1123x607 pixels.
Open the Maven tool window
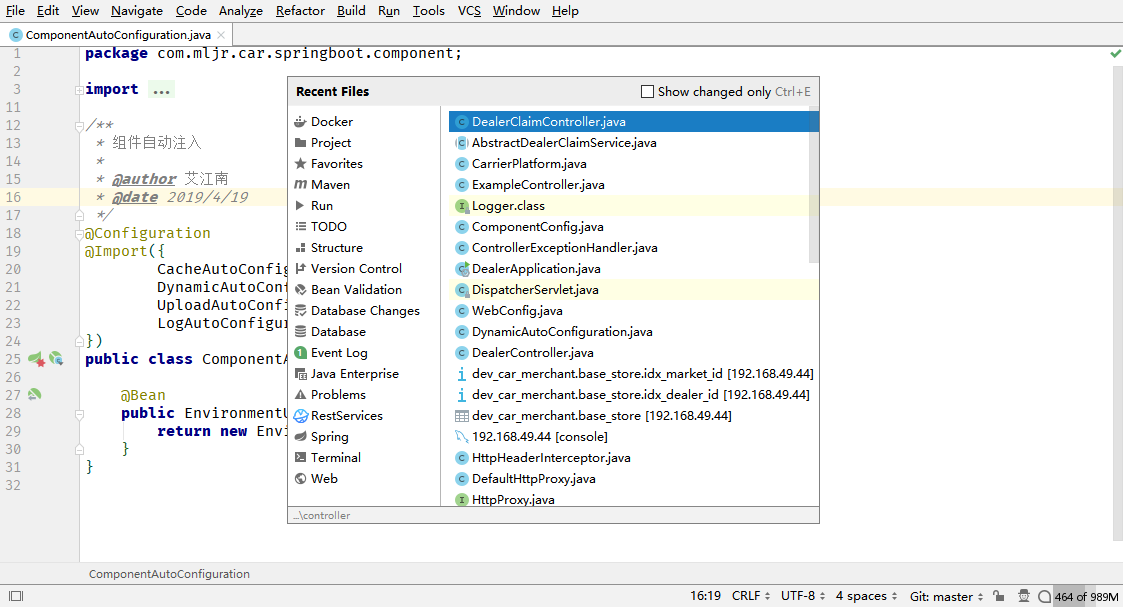click(330, 185)
